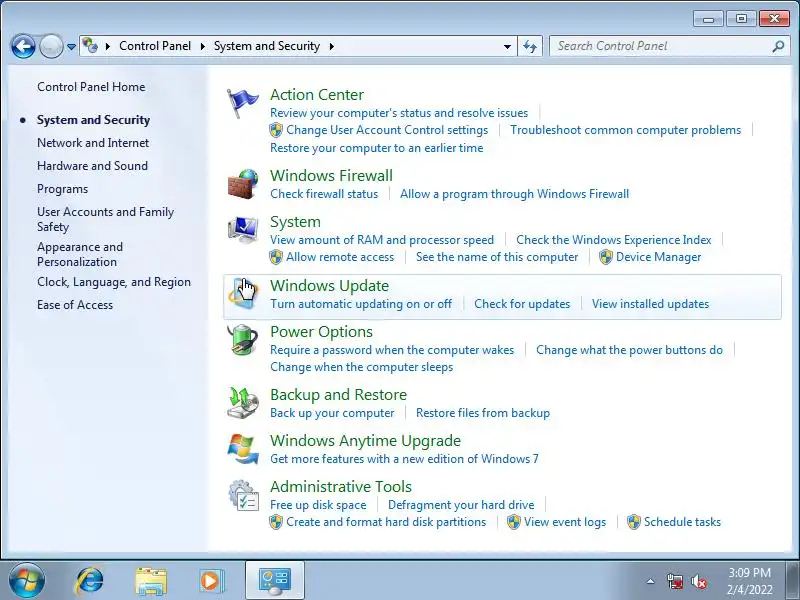This screenshot has height=600, width=800.
Task: Click the taskbar clock showing 3:09 PM
Action: click(x=749, y=581)
